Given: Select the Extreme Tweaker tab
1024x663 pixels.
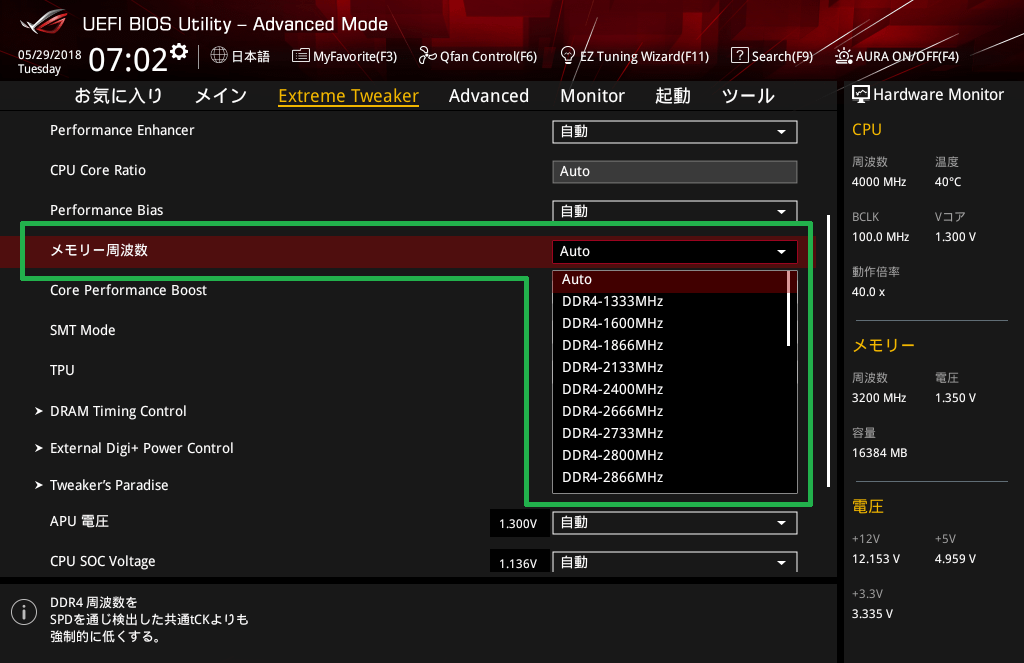Looking at the screenshot, I should coord(348,95).
